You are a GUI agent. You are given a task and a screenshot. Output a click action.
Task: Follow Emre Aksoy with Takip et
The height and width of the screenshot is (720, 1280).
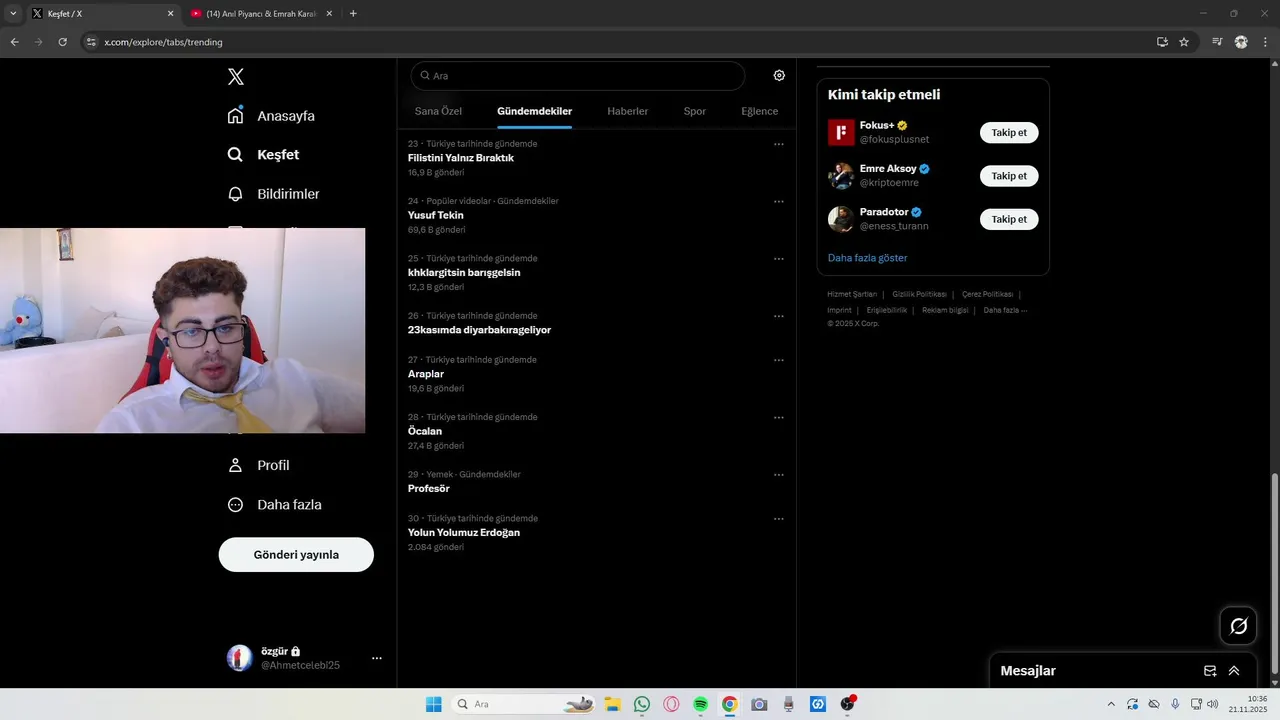1009,176
